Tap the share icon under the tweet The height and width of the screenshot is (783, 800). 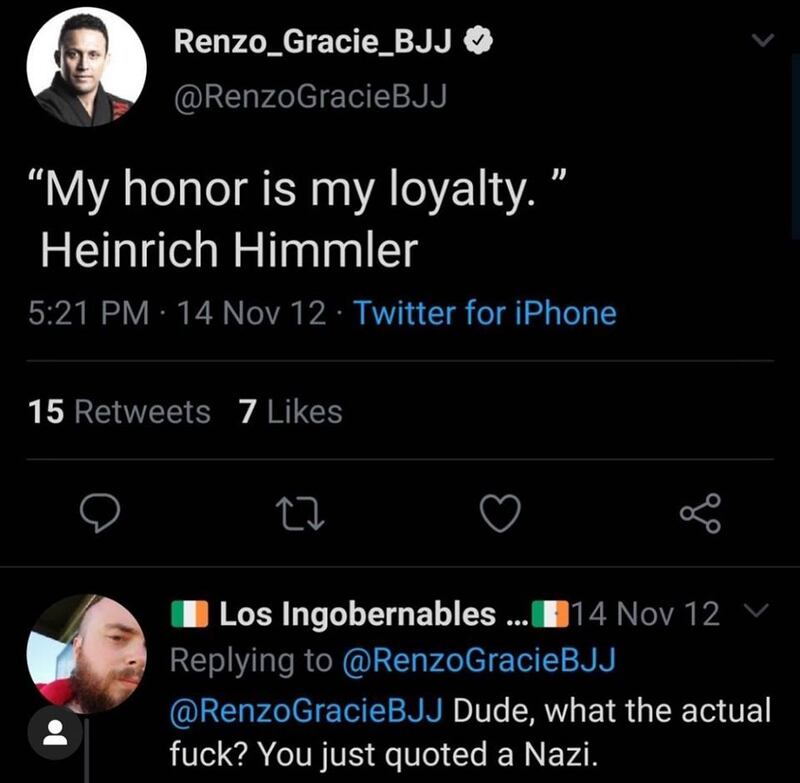click(x=699, y=514)
